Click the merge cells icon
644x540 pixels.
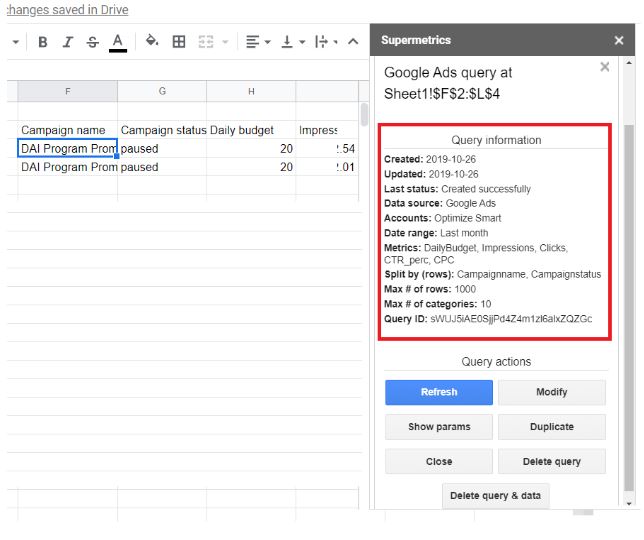tap(206, 41)
